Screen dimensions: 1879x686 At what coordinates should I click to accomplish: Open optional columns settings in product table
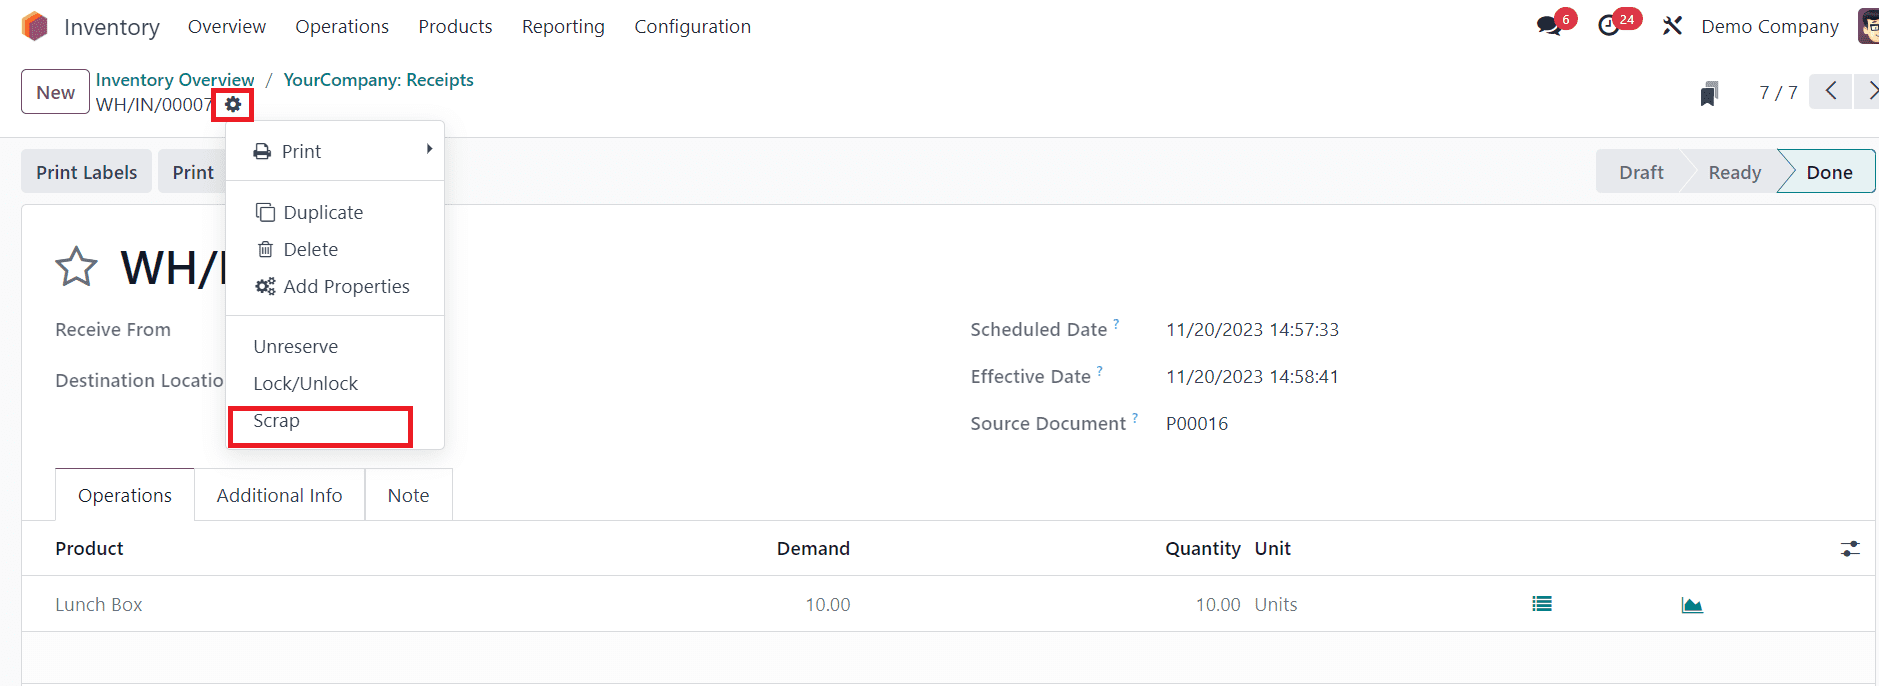tap(1850, 549)
